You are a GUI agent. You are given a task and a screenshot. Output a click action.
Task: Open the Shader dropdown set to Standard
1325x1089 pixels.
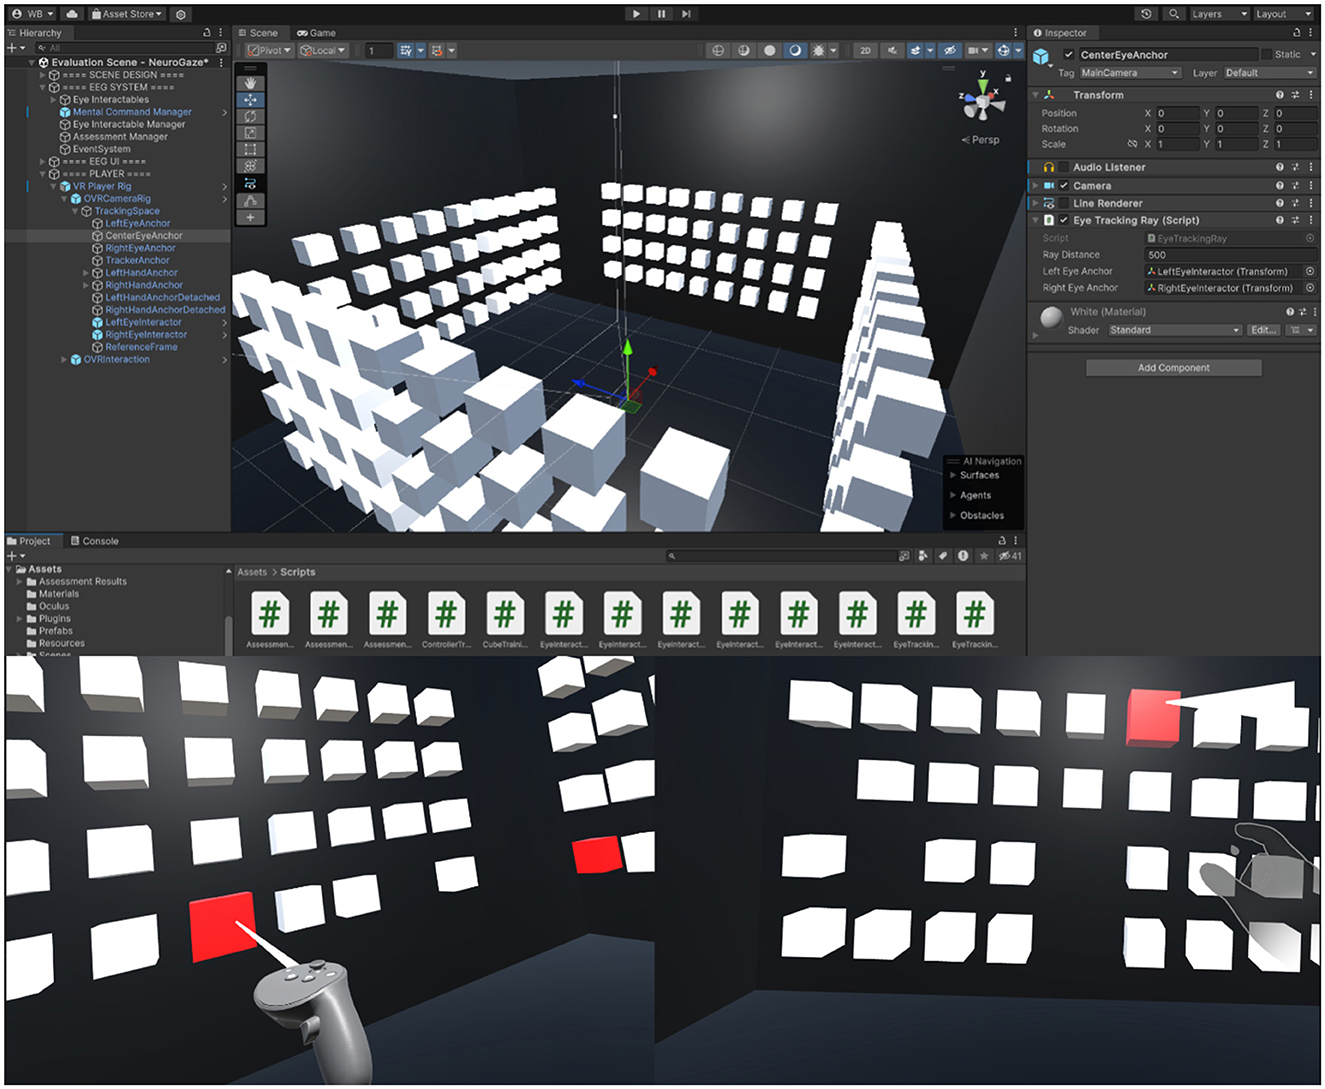(1174, 330)
